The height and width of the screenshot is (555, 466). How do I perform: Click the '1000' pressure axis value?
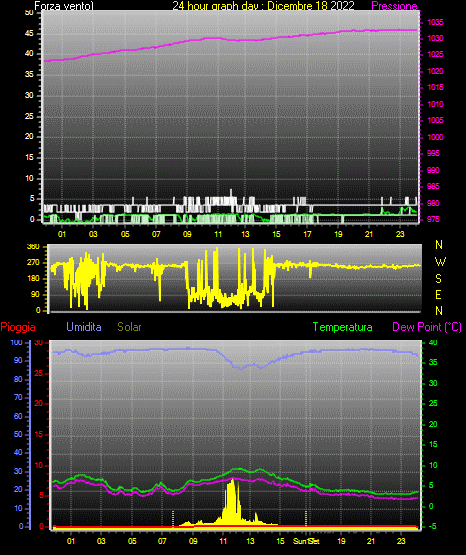(x=435, y=137)
